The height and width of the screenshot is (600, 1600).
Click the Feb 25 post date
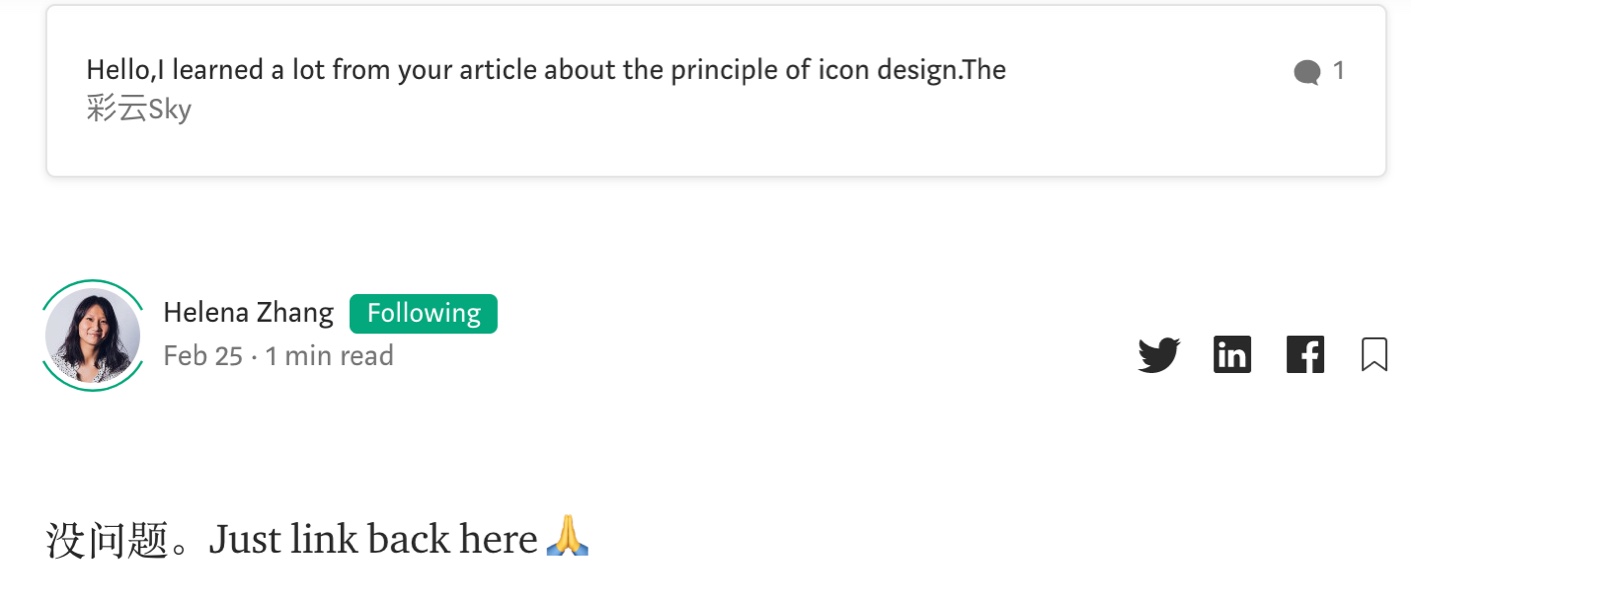point(203,356)
